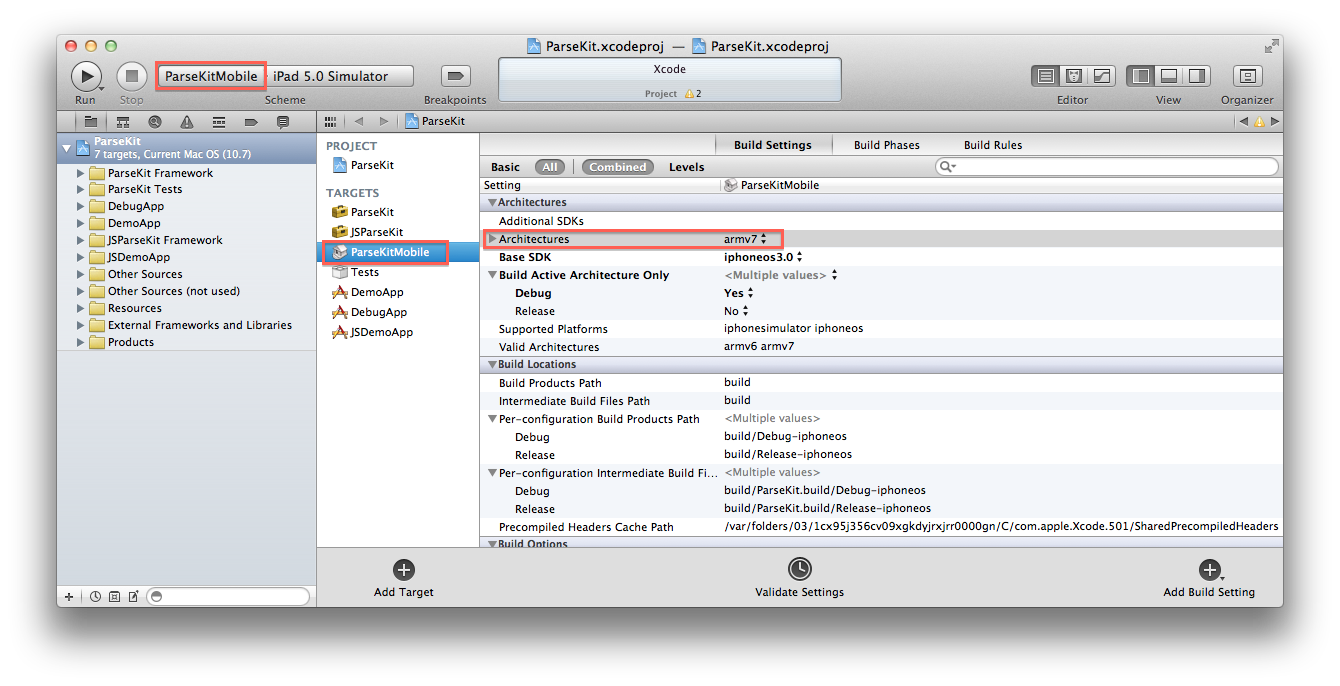Expand the ParseKit Framework group

click(81, 173)
